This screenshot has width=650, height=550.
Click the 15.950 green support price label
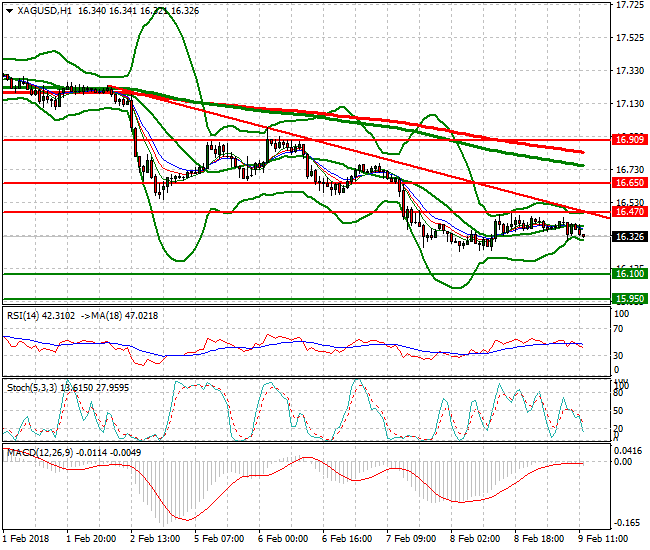[628, 299]
